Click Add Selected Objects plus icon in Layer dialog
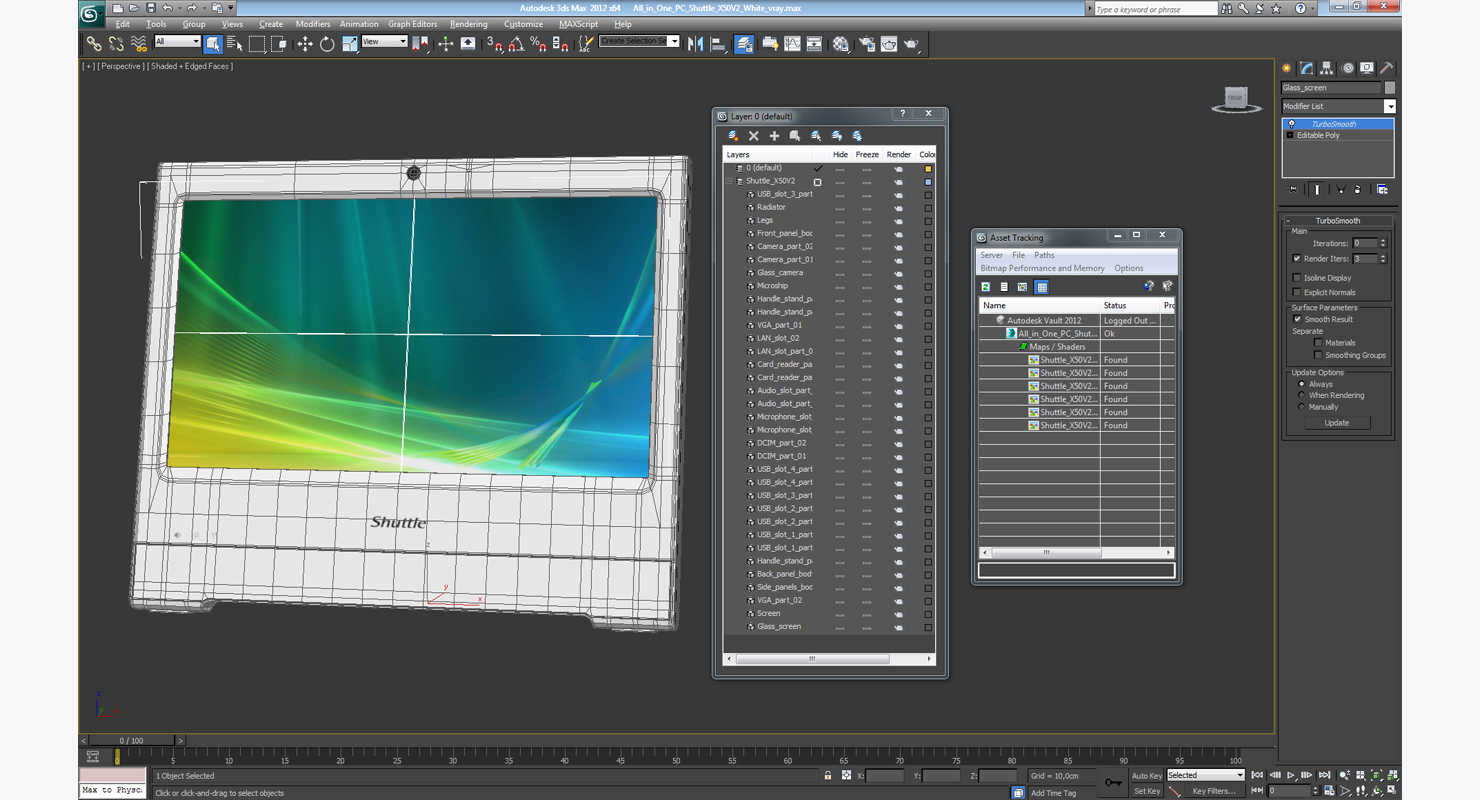 point(774,136)
